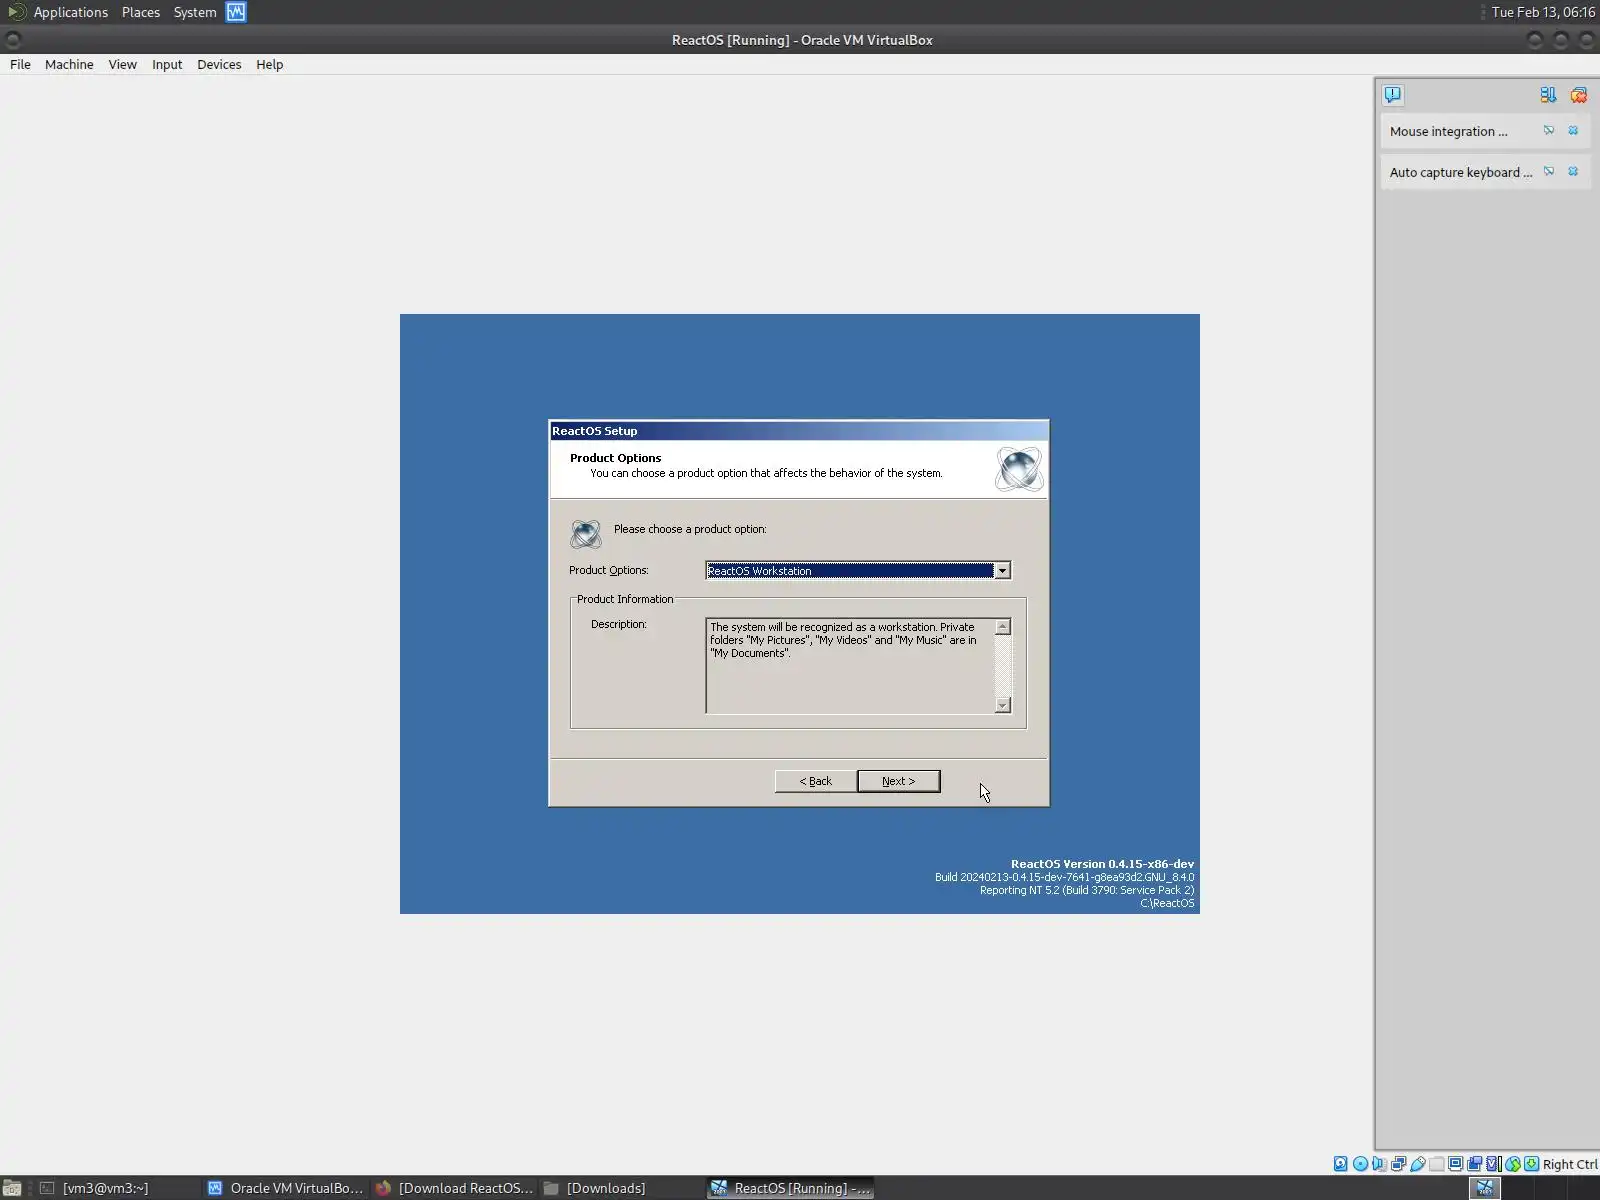1600x1200 pixels.
Task: Click the show desktop icon in bottom panel
Action: [12, 1188]
